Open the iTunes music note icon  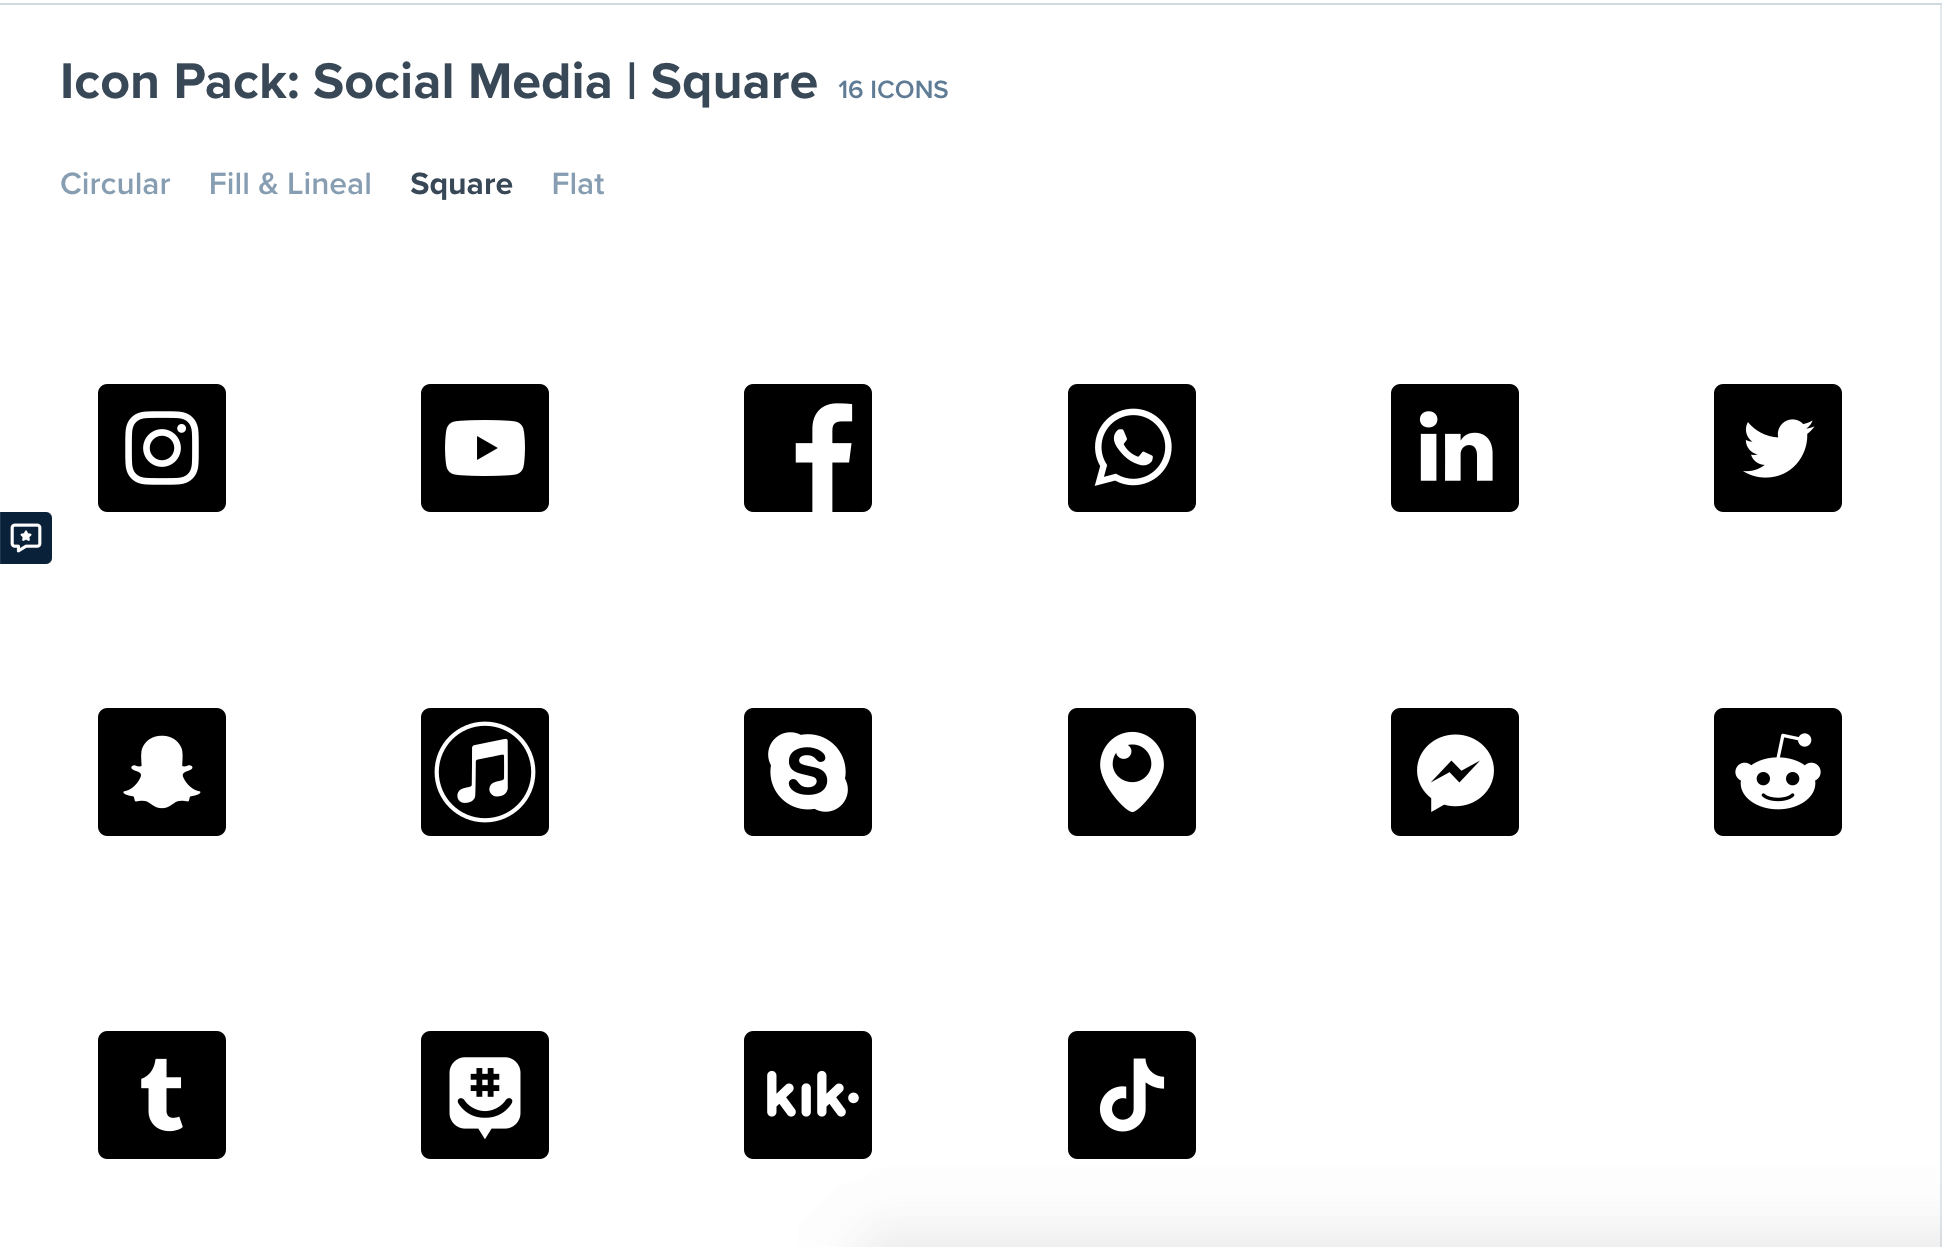pyautogui.click(x=485, y=772)
